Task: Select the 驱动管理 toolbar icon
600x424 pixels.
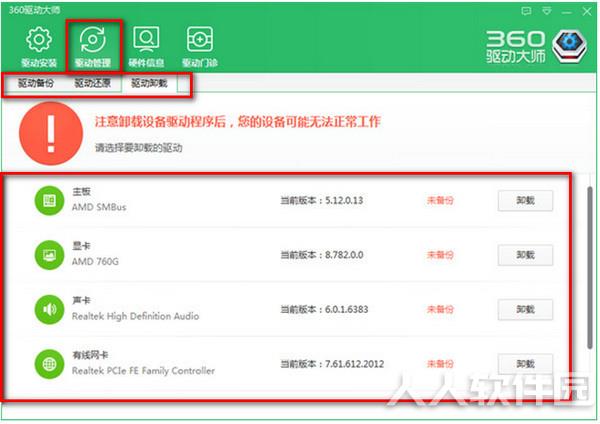Action: [93, 40]
